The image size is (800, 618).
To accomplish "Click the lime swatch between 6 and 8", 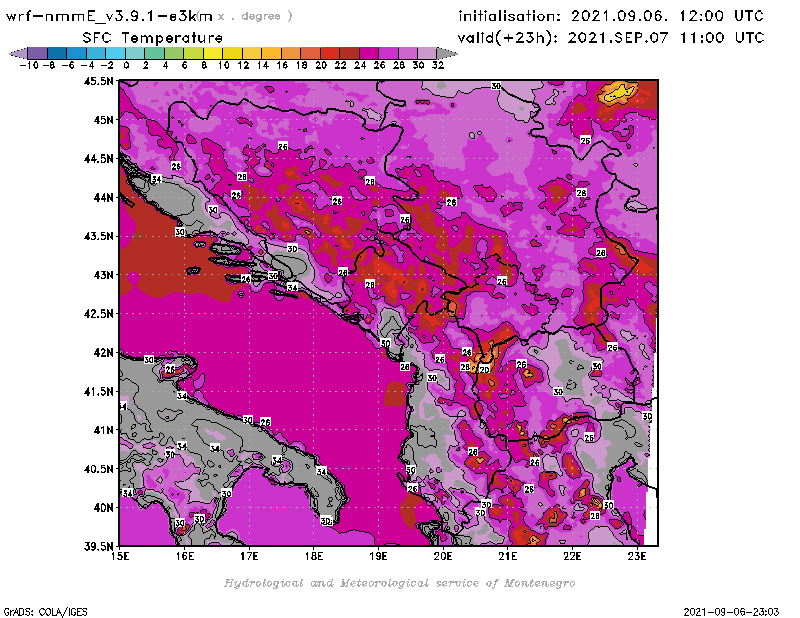I will point(193,53).
